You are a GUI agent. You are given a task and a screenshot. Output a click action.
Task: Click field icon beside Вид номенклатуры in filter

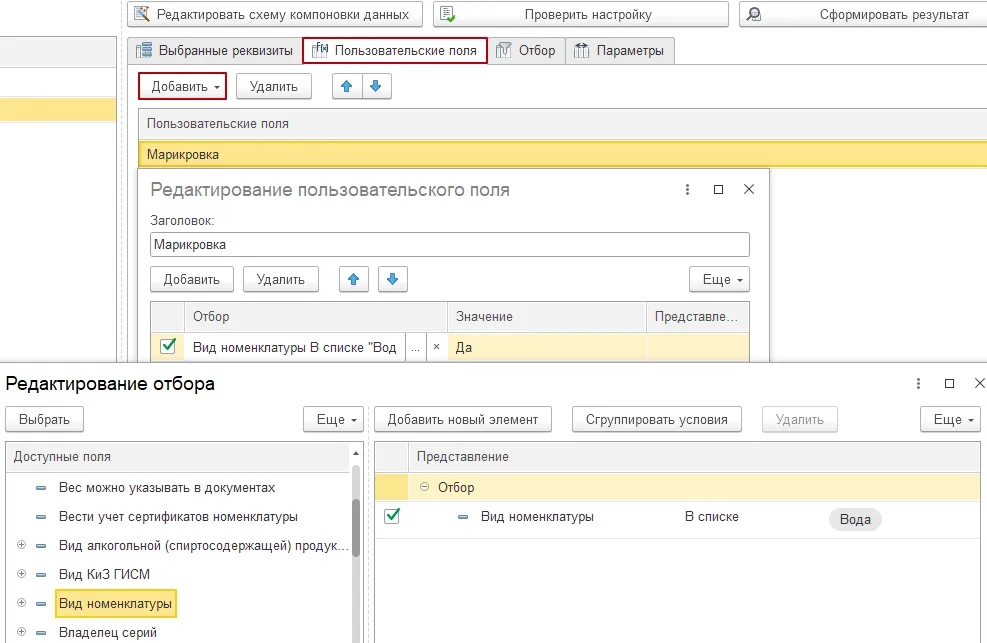463,517
